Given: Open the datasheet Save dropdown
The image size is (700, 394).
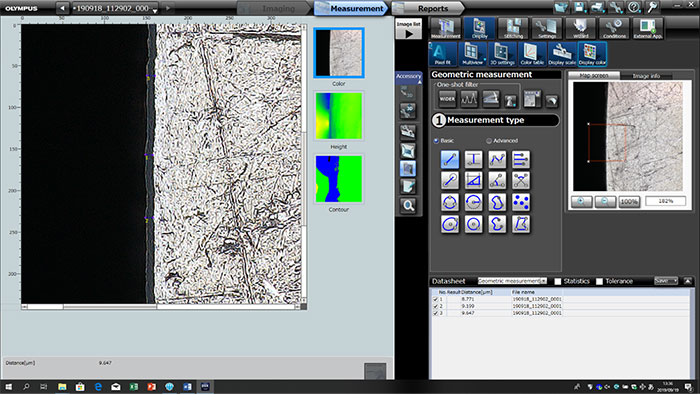Looking at the screenshot, I should point(666,281).
